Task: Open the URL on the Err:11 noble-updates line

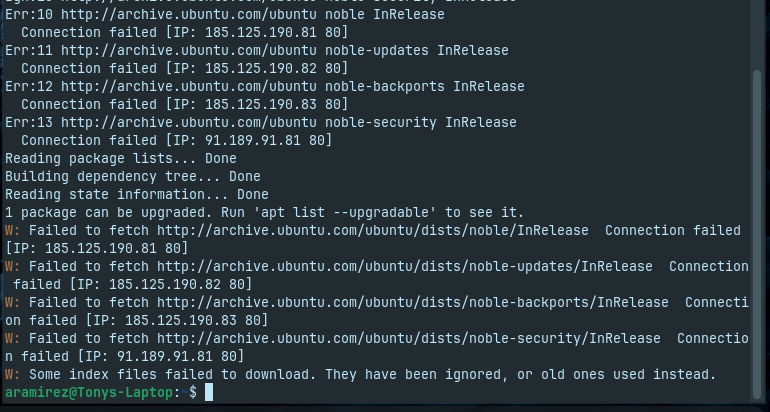Action: (189, 50)
